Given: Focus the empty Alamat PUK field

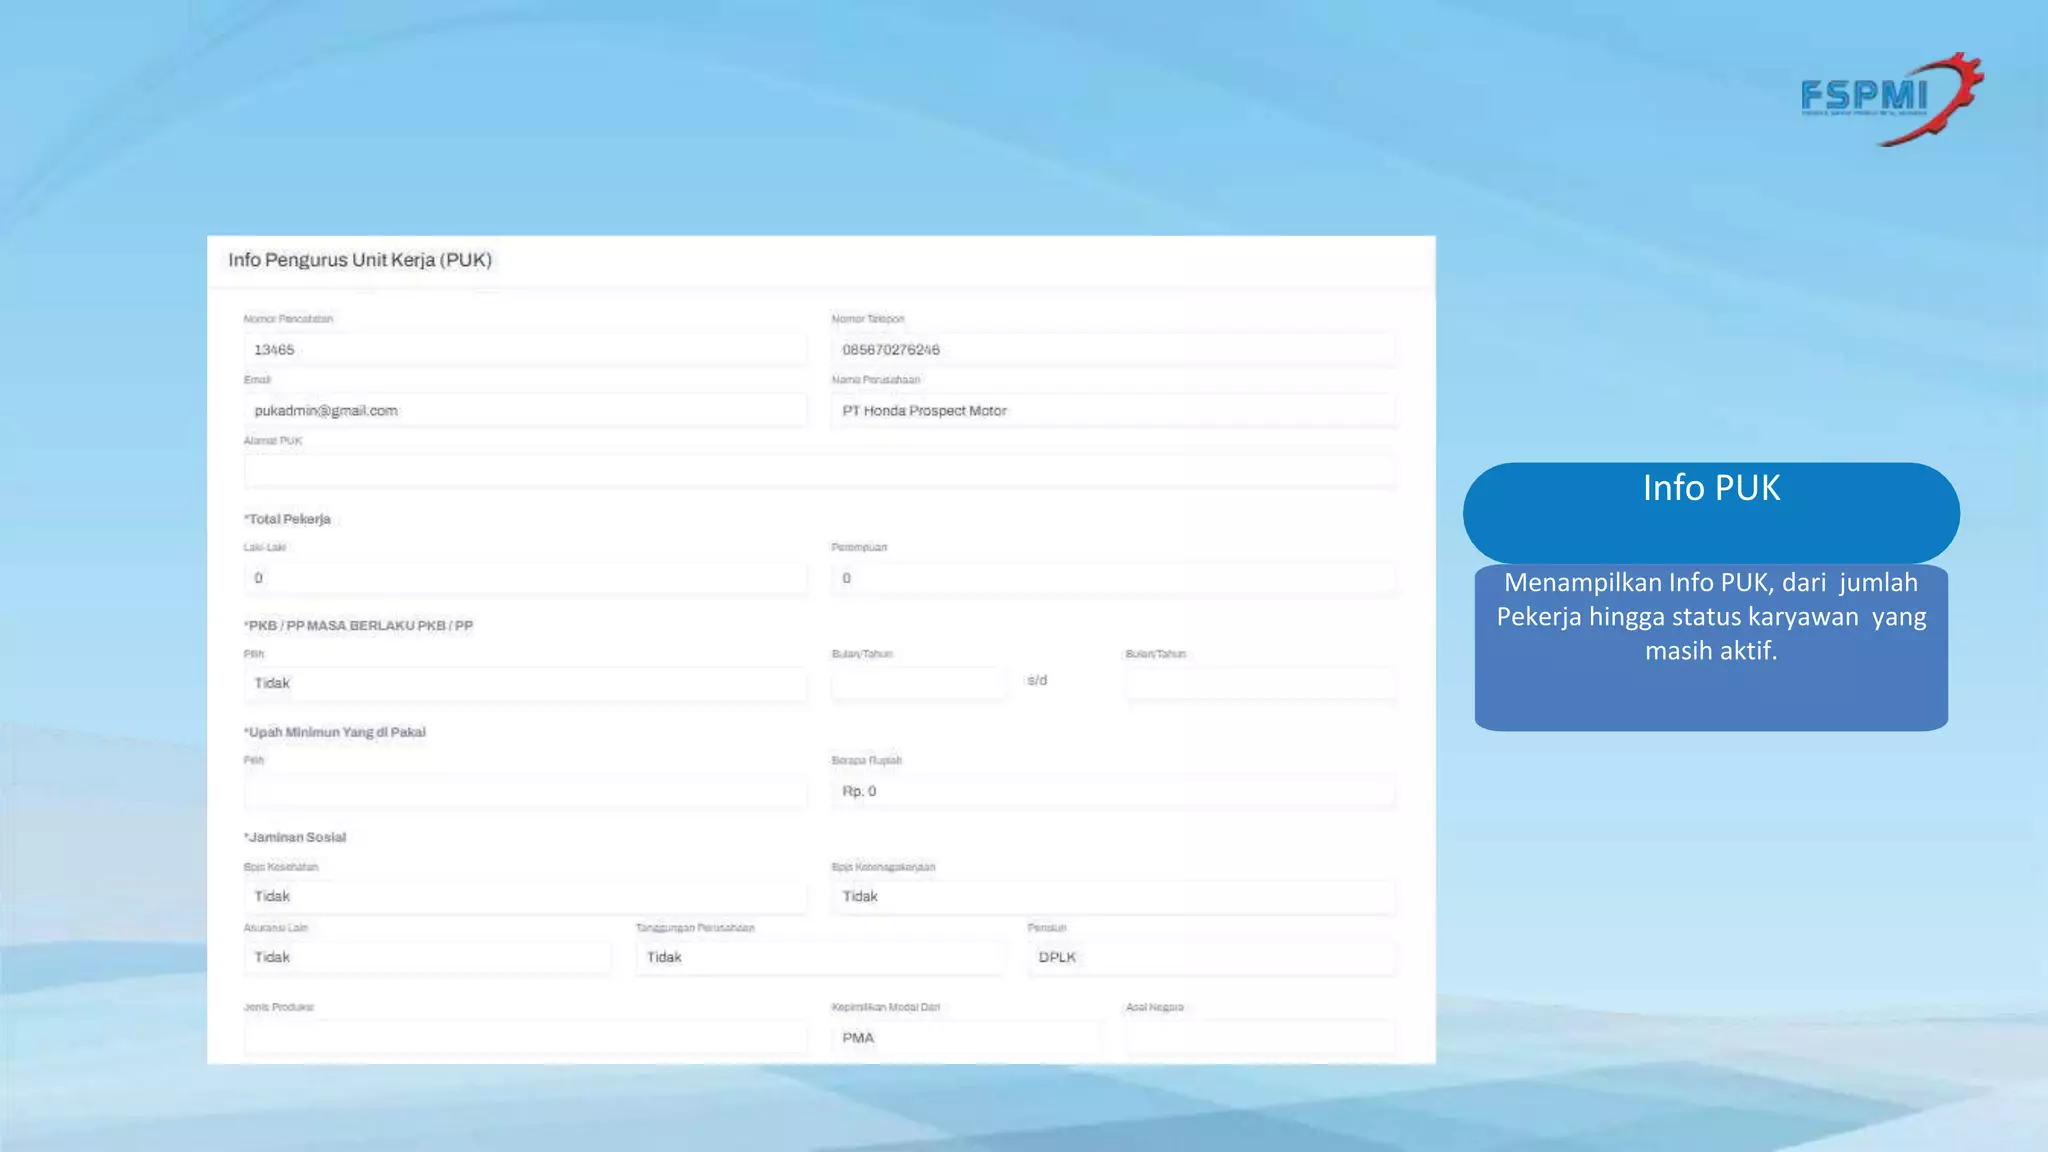Looking at the screenshot, I should [818, 471].
